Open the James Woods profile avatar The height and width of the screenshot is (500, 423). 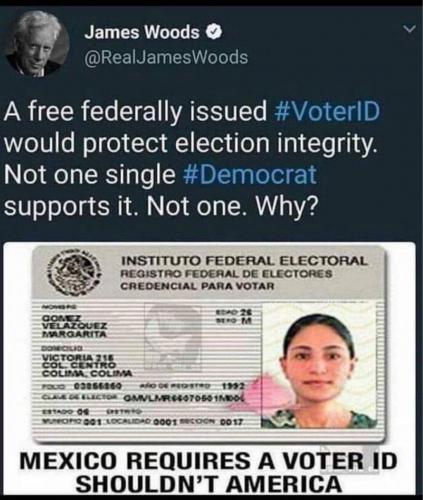click(38, 45)
